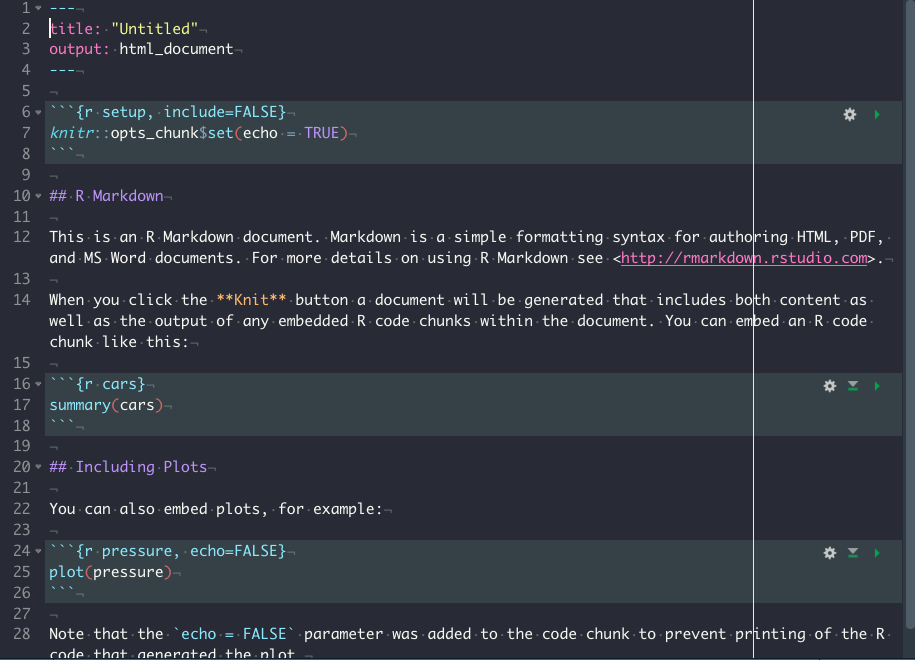
Task: Open the setup chunk options gear
Action: click(x=850, y=115)
